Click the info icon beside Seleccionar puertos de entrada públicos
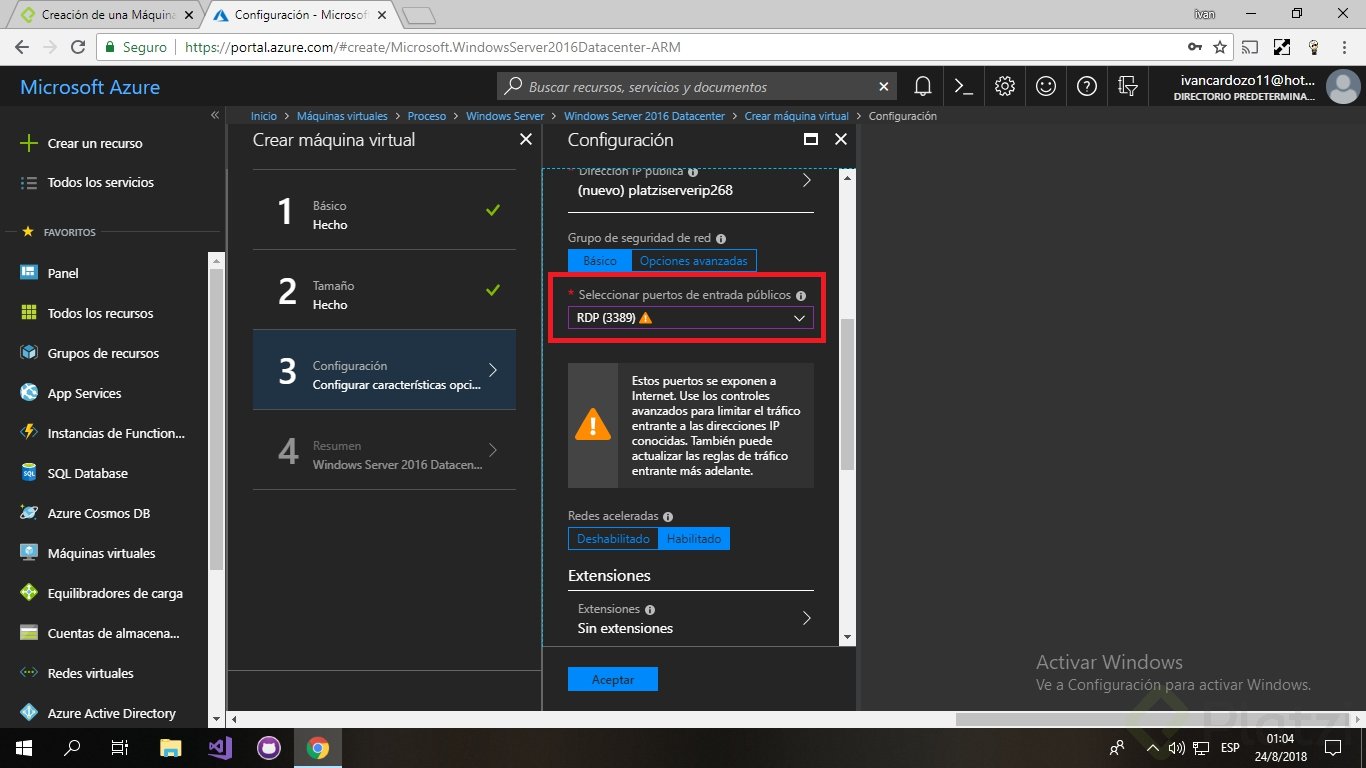The width and height of the screenshot is (1366, 768). coord(801,296)
